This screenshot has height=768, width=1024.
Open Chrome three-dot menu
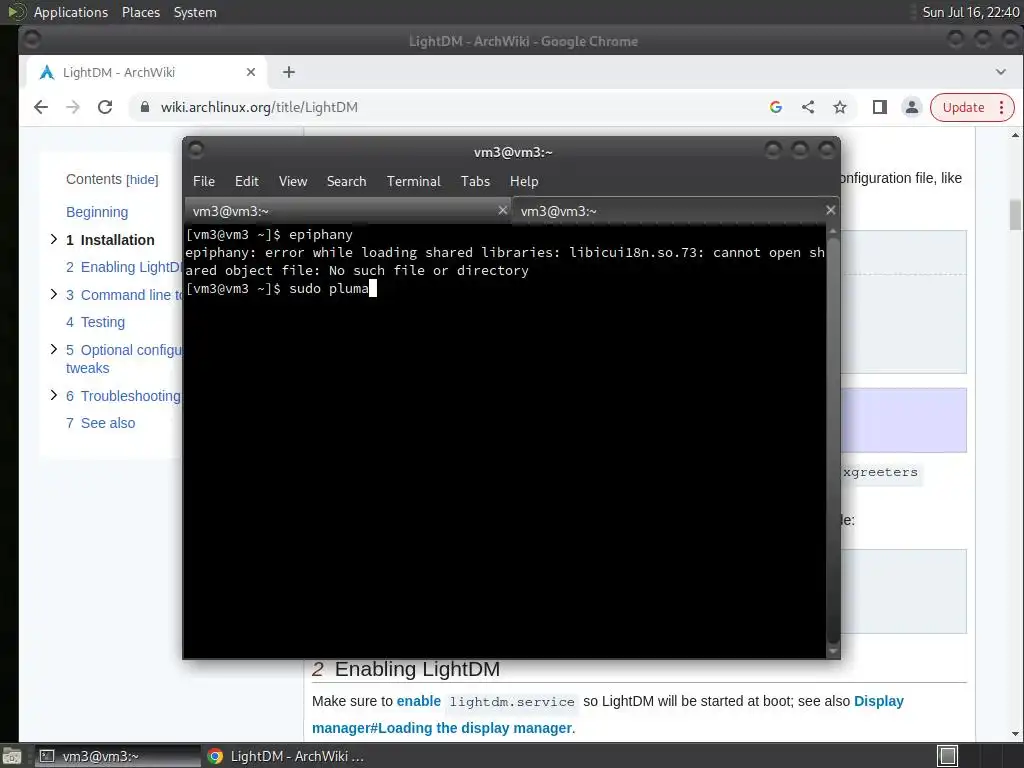point(1001,107)
